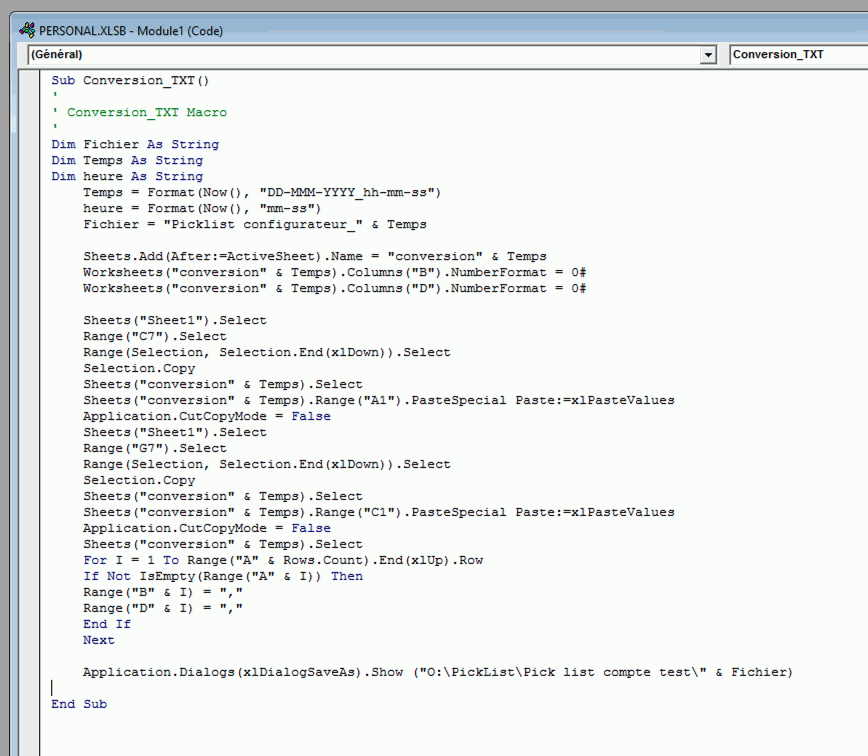Click the "DD-MMM-YYYY_hh-mm-ss" format string
Viewport: 868px width, 756px height.
(349, 192)
